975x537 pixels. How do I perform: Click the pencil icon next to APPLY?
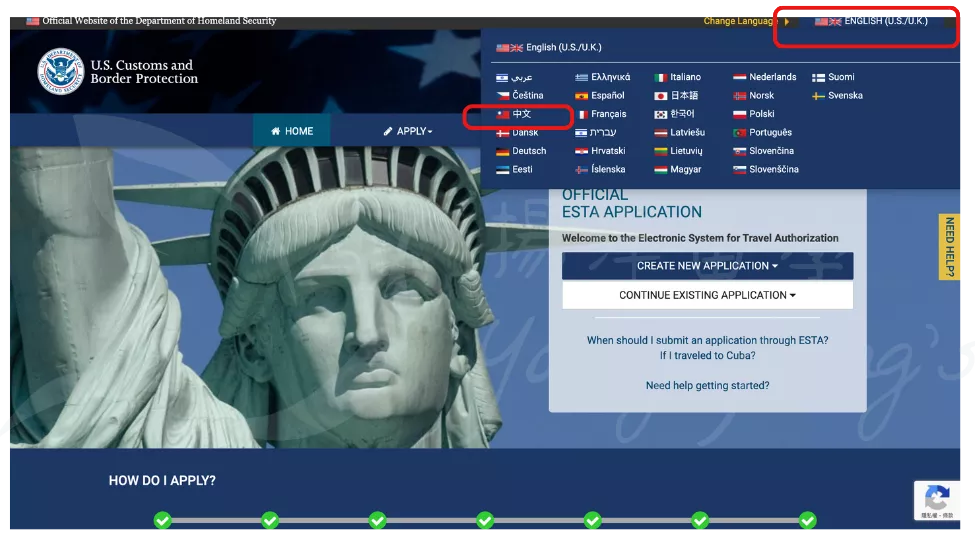click(x=388, y=131)
